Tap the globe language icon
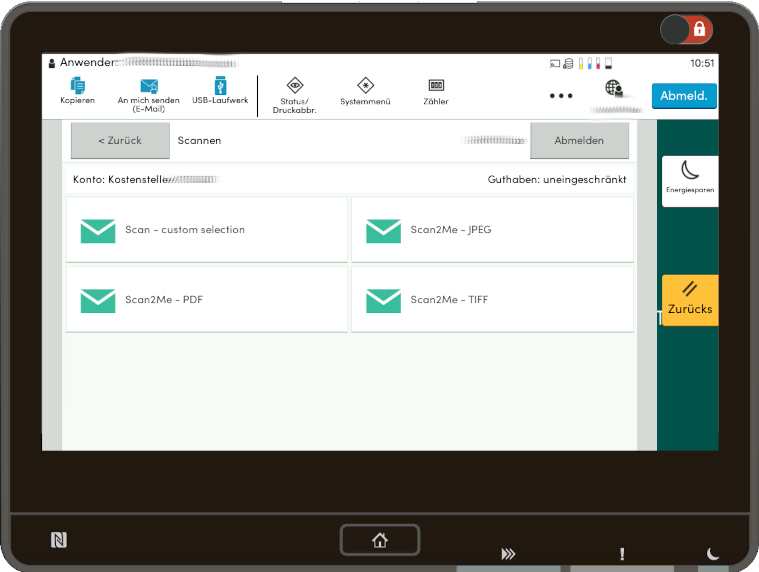Screen dimensions: 759x572 click(614, 90)
